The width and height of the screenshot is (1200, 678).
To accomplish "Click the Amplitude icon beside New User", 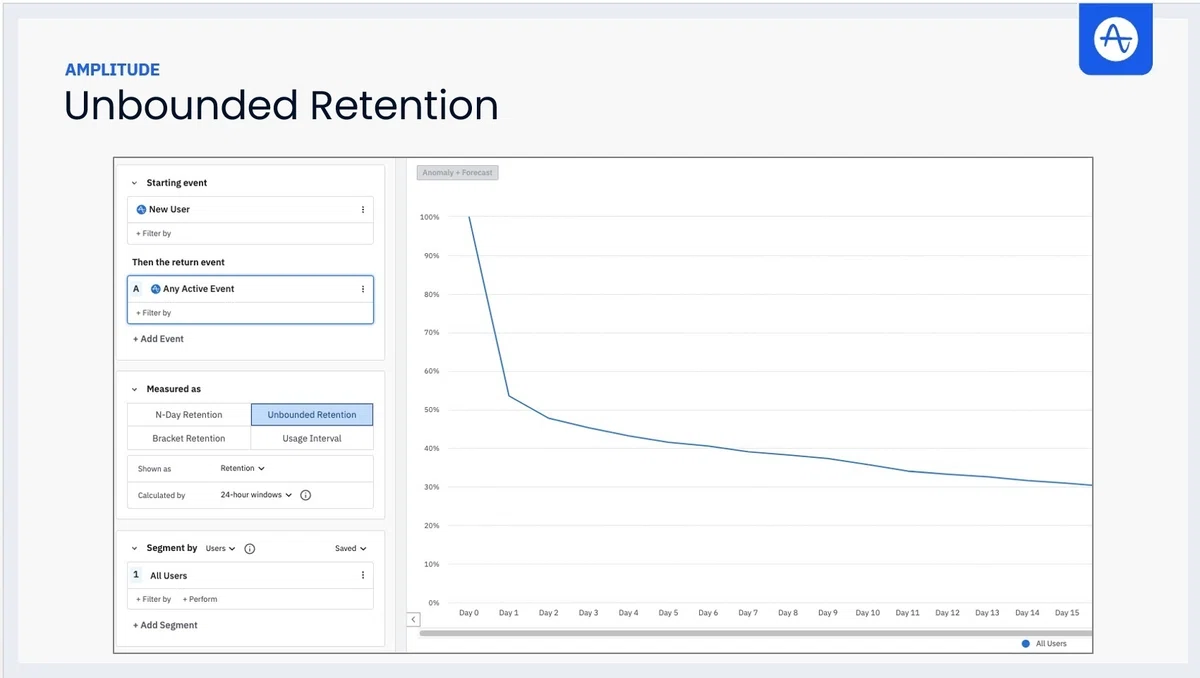I will coord(141,210).
